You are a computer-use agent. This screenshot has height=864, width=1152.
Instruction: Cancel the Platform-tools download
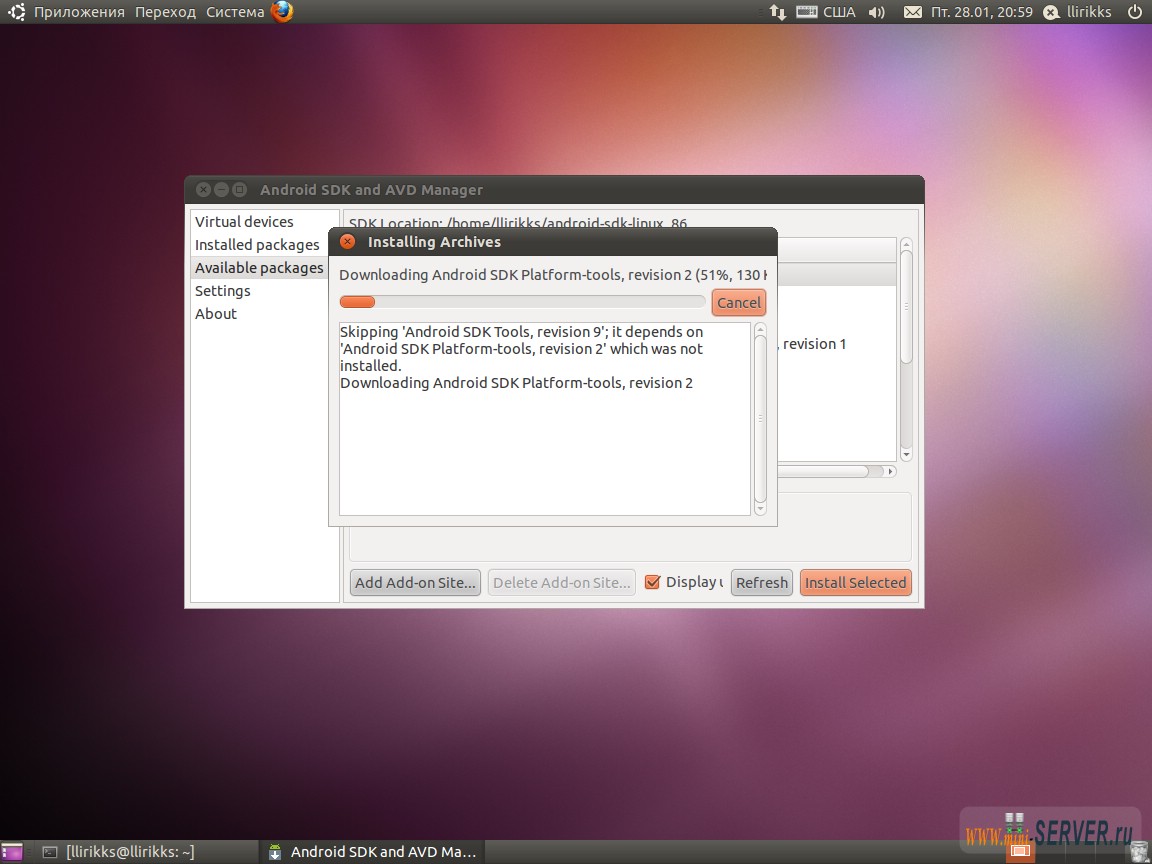point(738,302)
